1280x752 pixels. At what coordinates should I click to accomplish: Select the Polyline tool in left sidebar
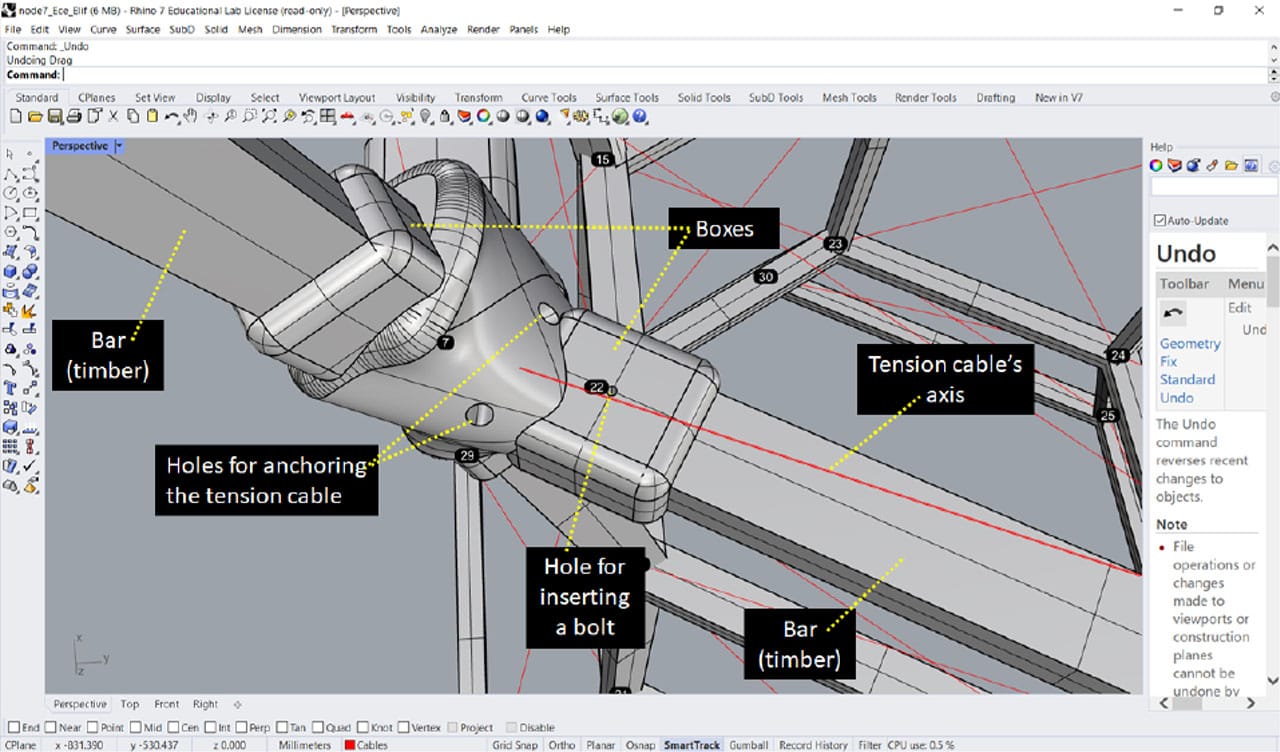(x=9, y=174)
